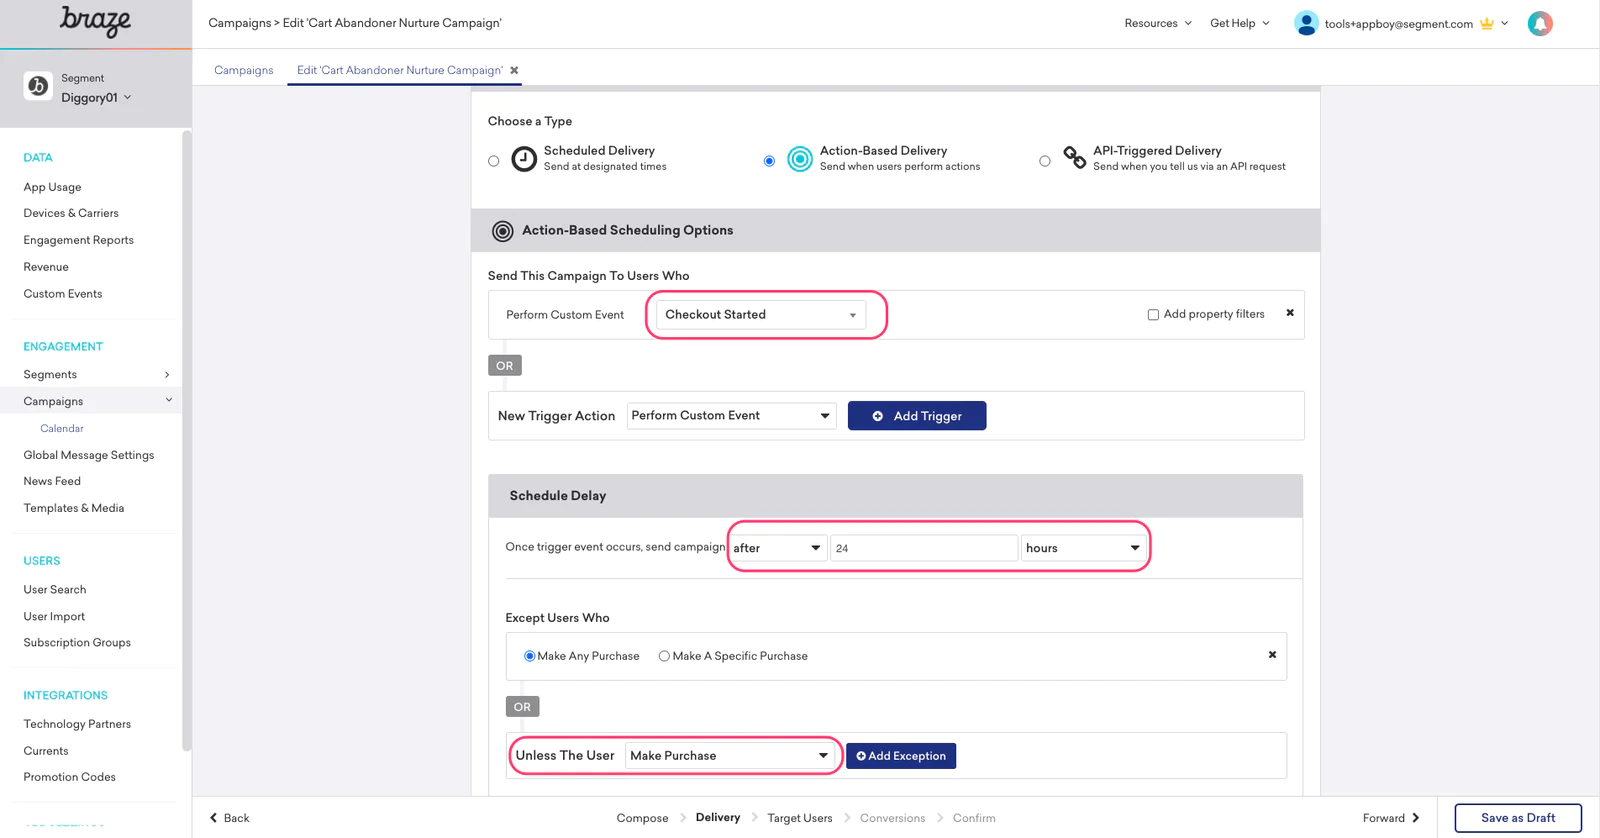1600x838 pixels.
Task: Open Unless The User Make Purchase dropdown
Action: 730,756
